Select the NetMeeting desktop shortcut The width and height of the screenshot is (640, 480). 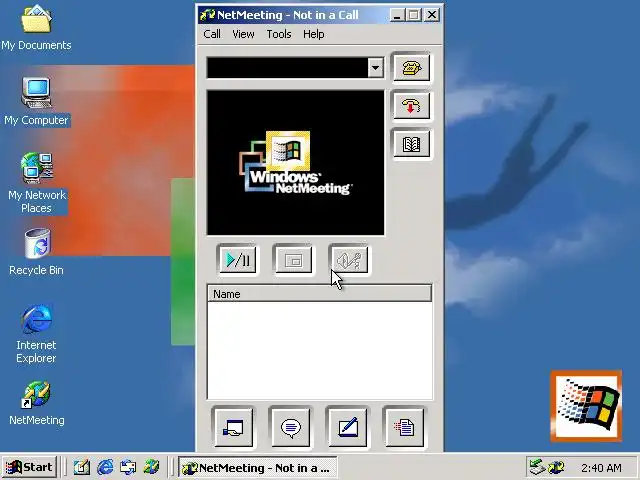click(37, 403)
